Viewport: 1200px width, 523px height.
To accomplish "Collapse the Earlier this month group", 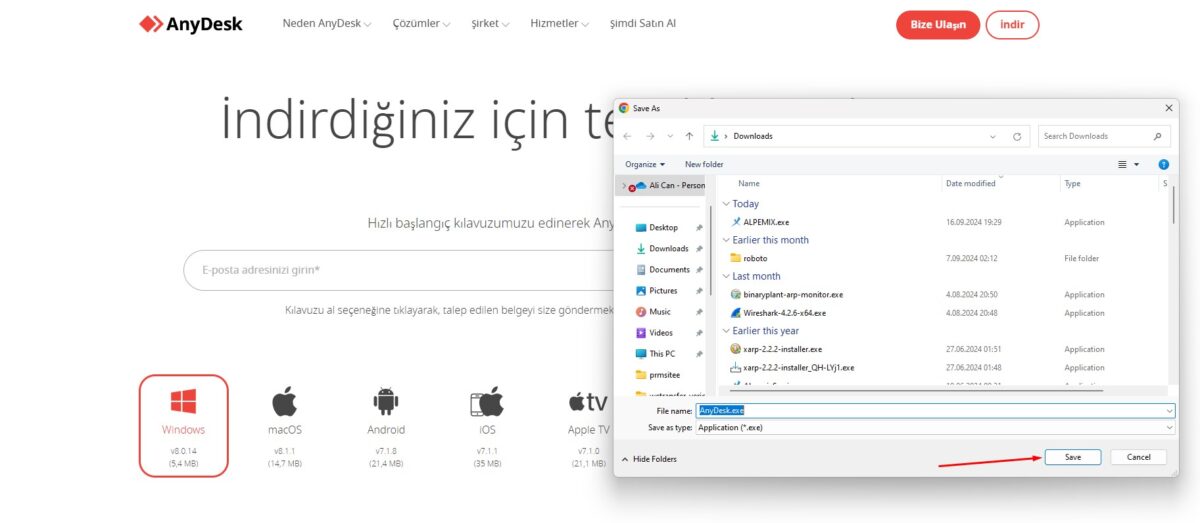I will coord(726,240).
